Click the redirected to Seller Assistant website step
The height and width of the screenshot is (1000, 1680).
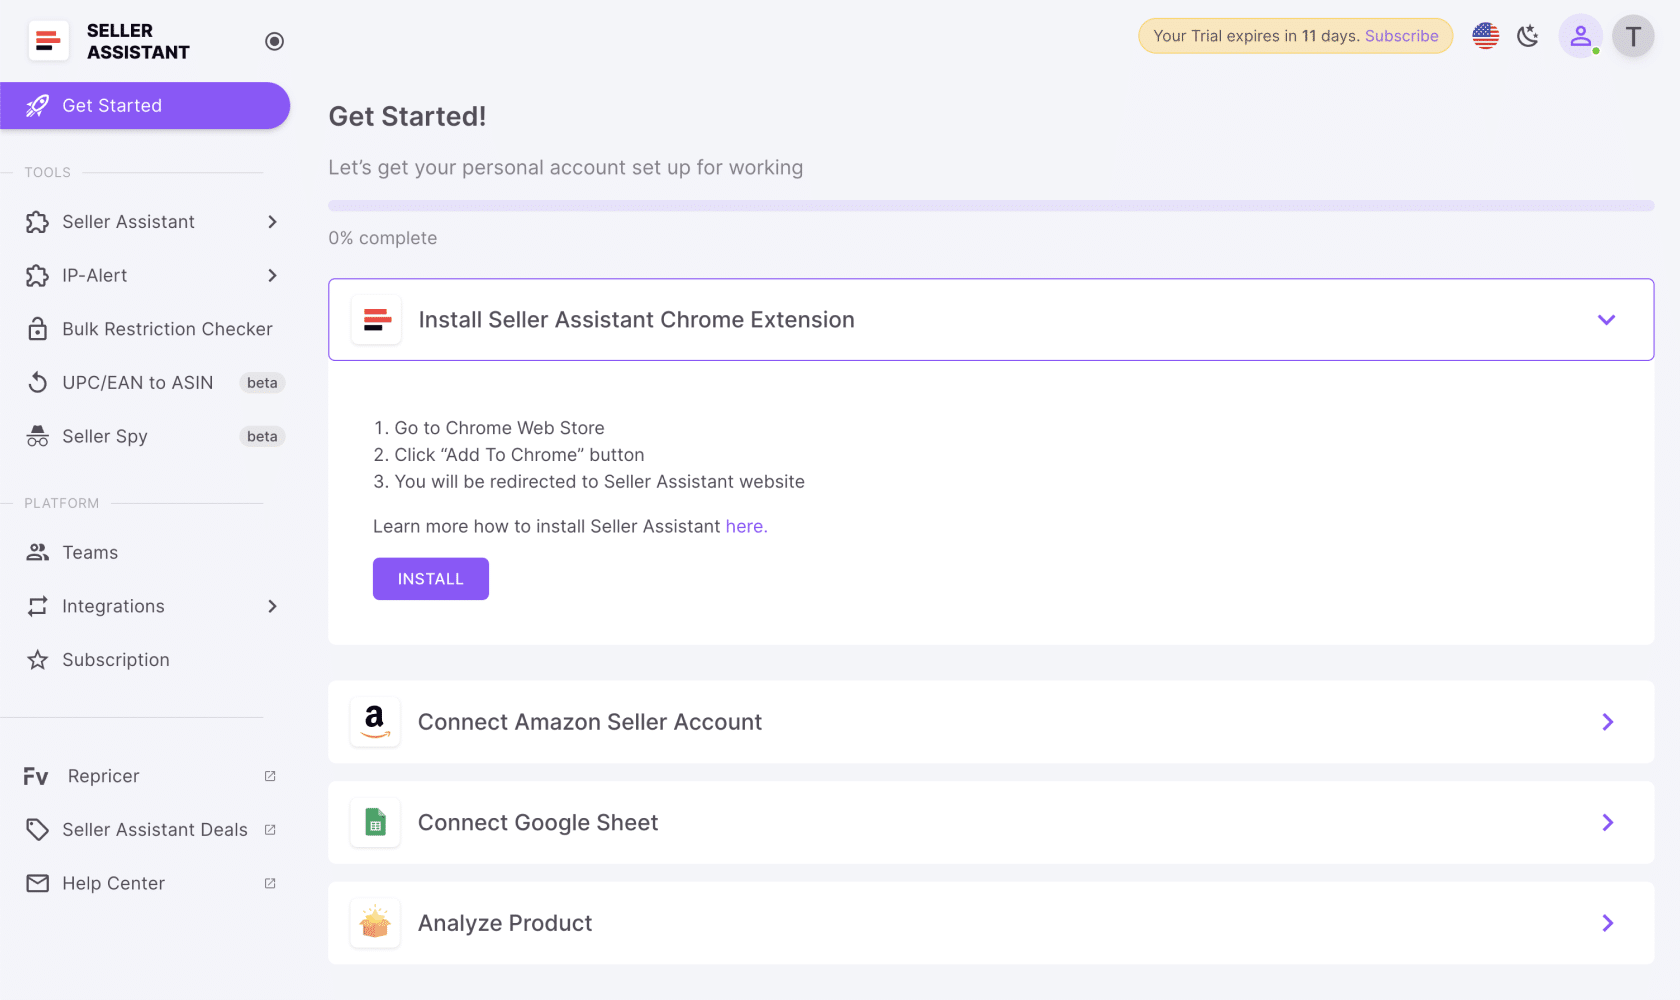coord(599,482)
